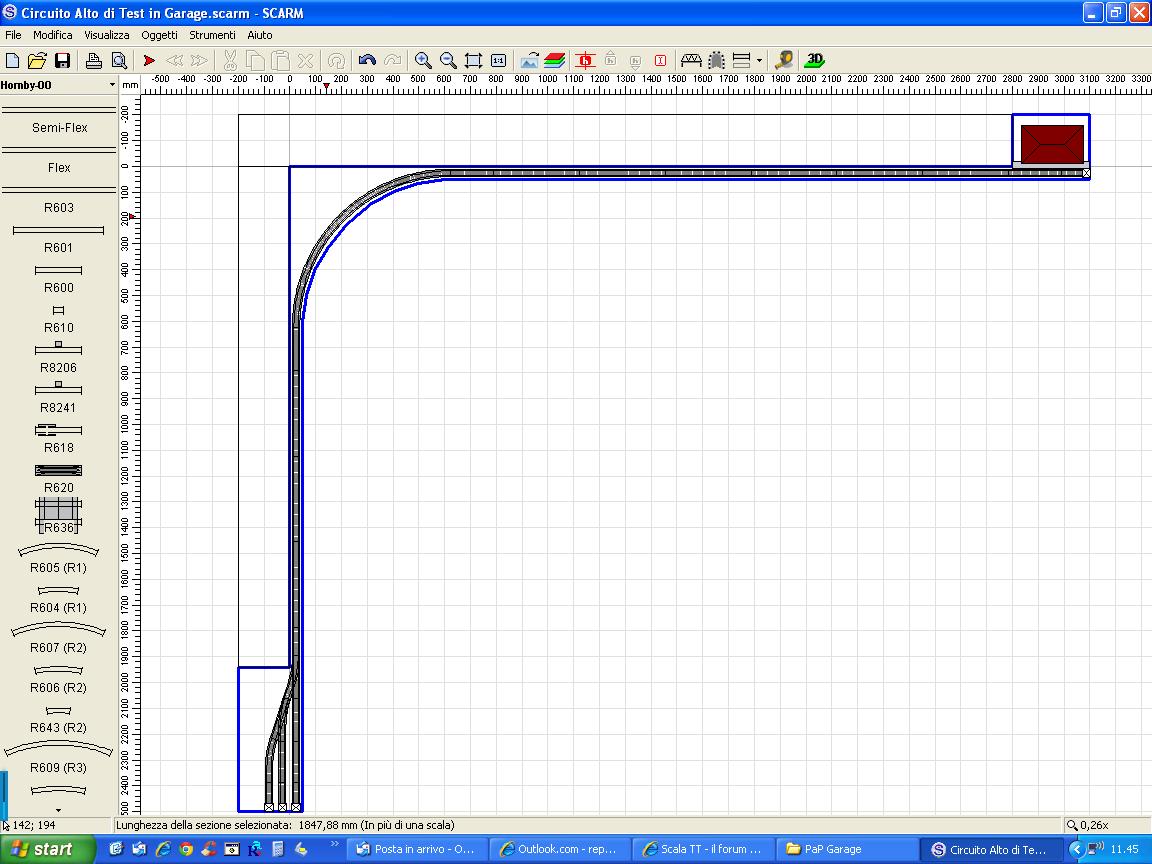Switch to 3D view
Screen dimensions: 1152x864
[x=815, y=60]
